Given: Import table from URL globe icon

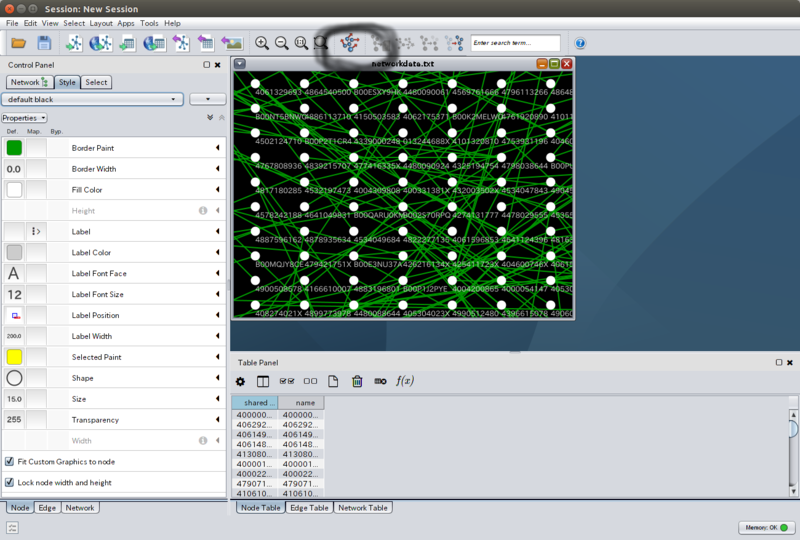Looking at the screenshot, I should pos(154,43).
